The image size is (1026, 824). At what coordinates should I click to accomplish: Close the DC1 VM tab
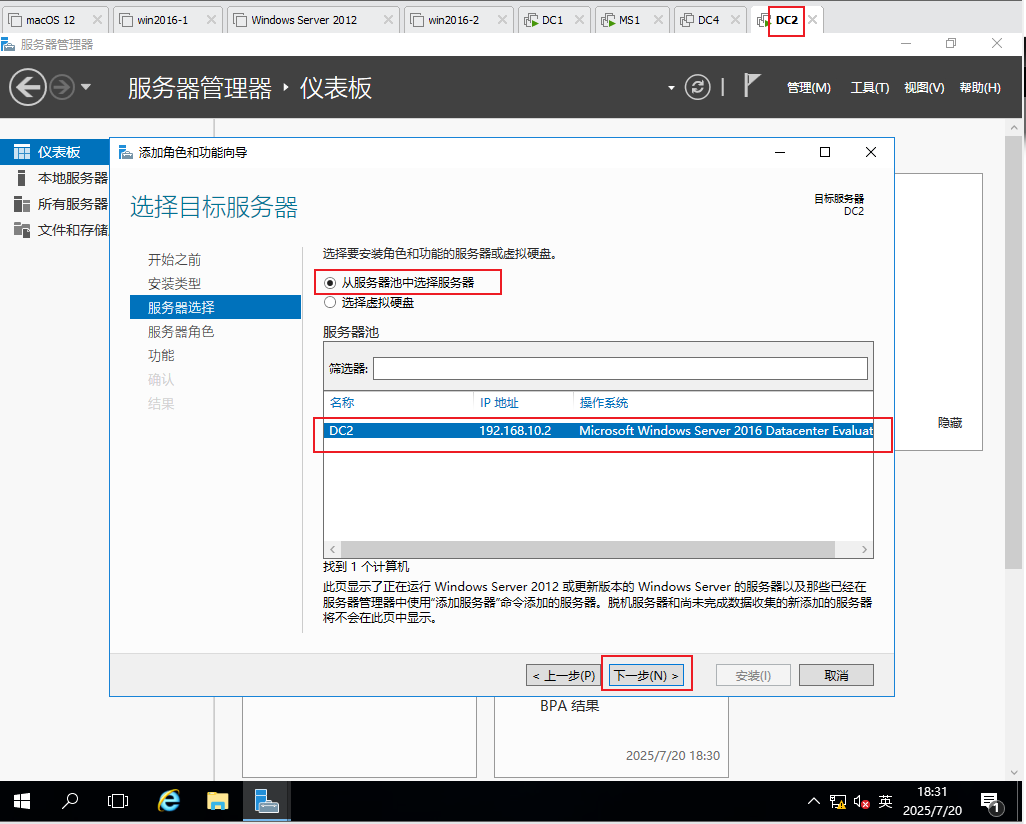579,20
